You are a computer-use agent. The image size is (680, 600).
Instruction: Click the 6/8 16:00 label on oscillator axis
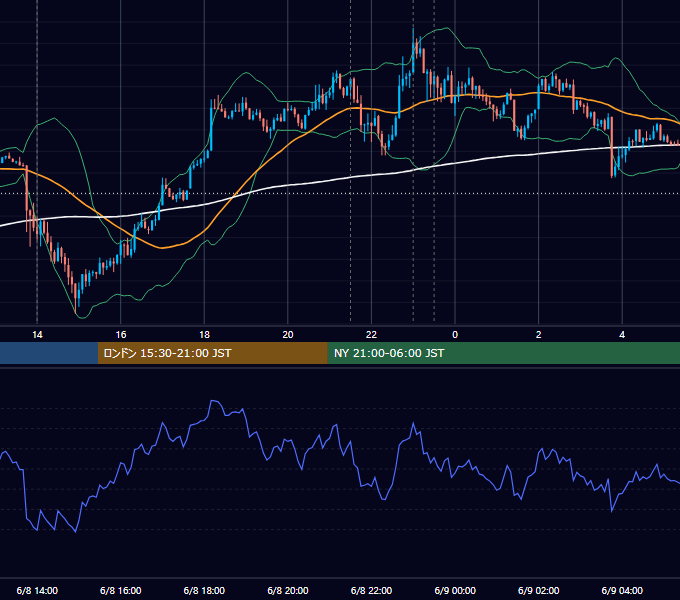[121, 590]
